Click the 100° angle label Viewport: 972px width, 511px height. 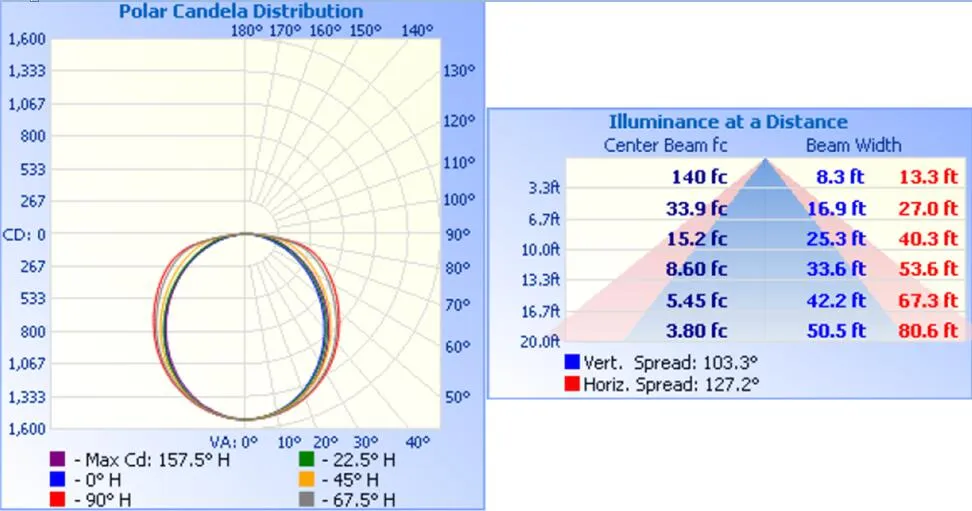point(459,200)
